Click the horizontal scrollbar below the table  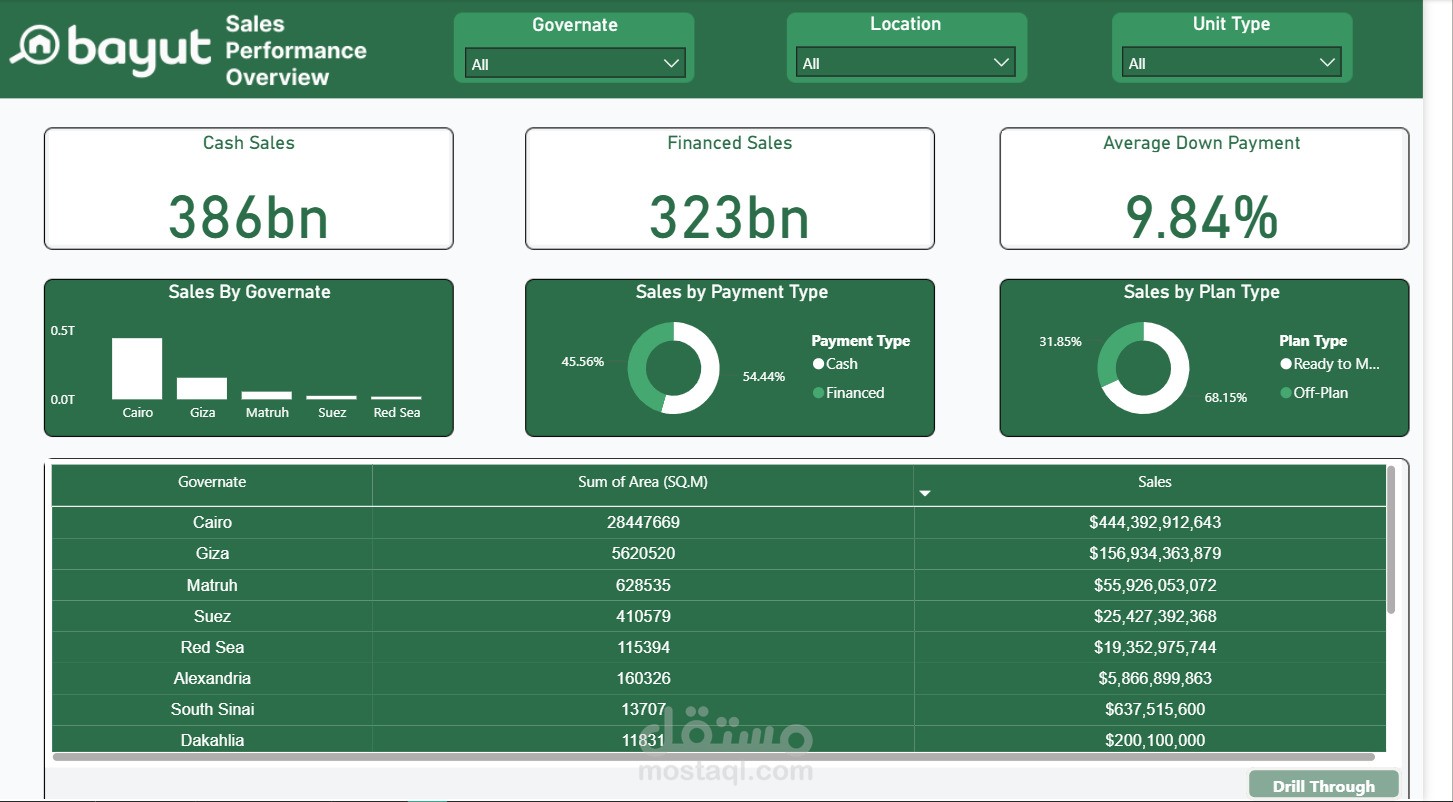(718, 757)
